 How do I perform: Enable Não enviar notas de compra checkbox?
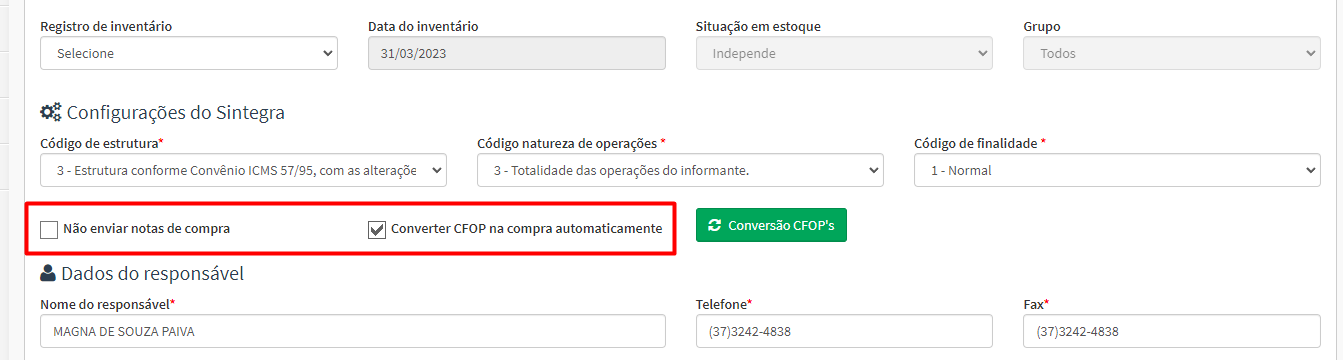49,230
